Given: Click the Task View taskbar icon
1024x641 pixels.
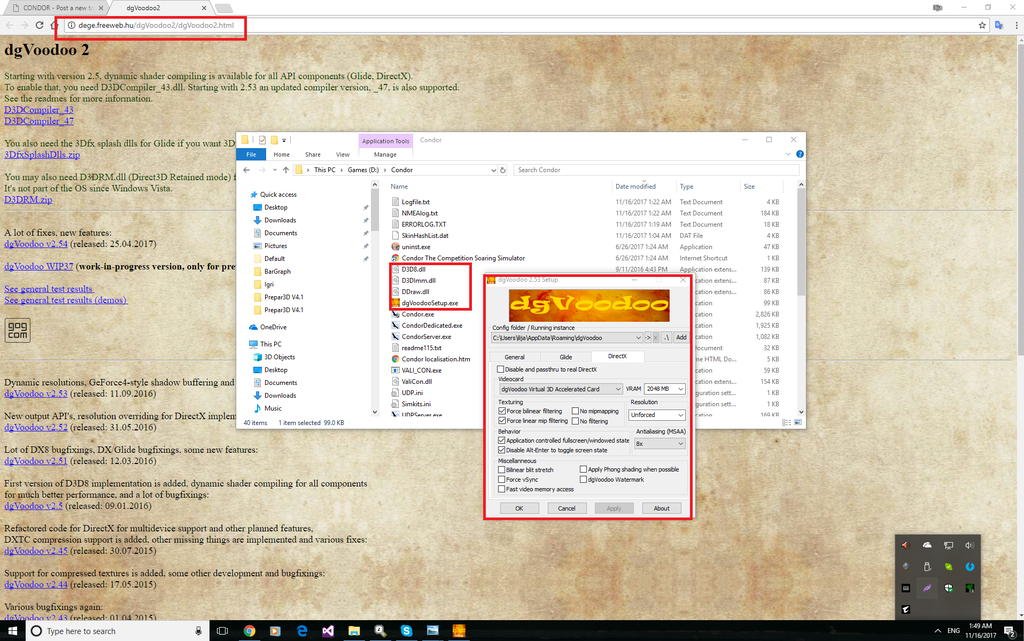Looking at the screenshot, I should (222, 631).
